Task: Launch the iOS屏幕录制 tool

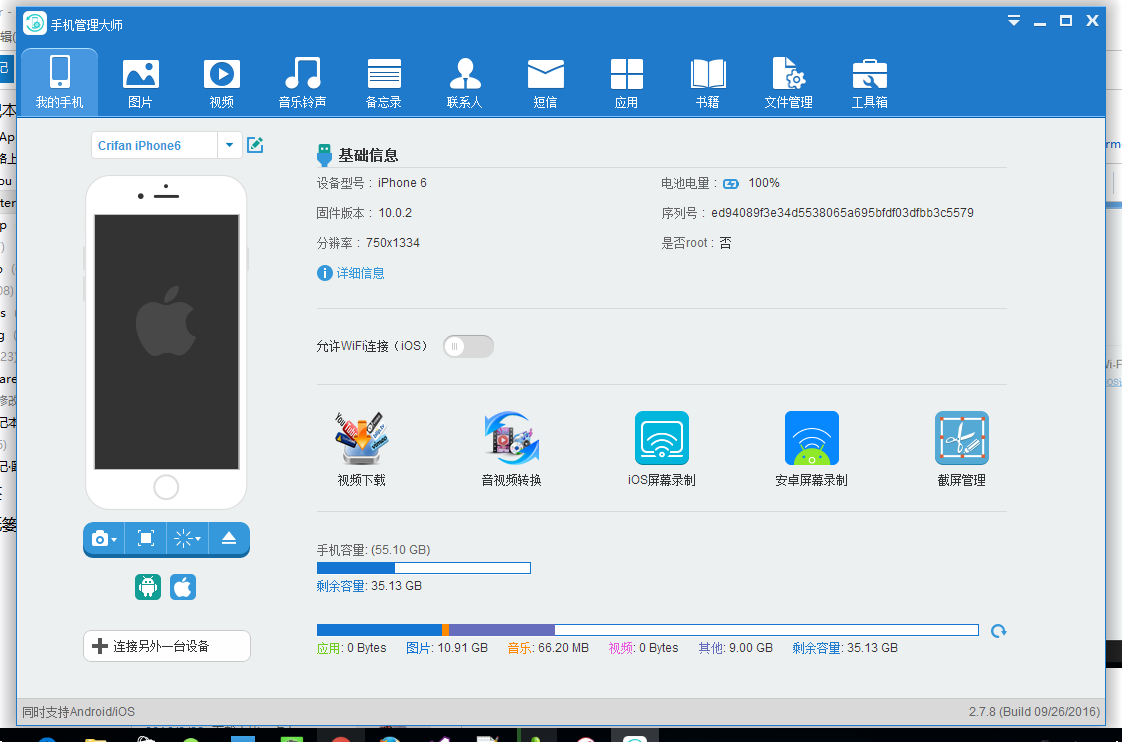Action: tap(662, 449)
